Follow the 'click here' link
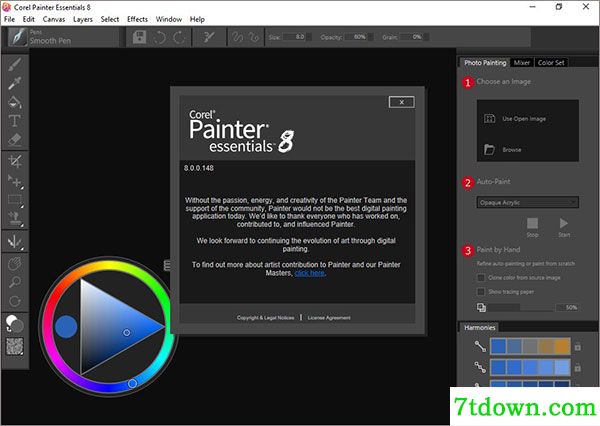 pos(310,273)
